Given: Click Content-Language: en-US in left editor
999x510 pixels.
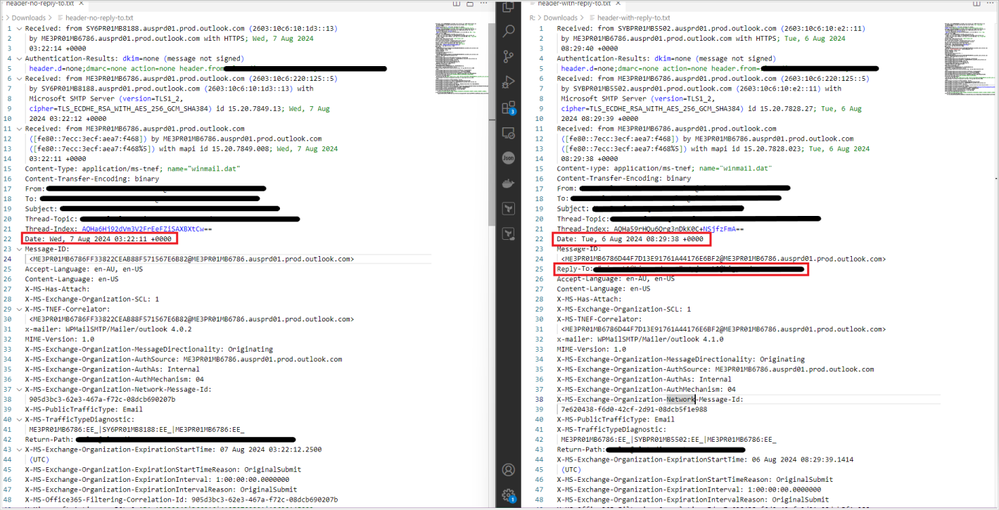Looking at the screenshot, I should [71, 279].
